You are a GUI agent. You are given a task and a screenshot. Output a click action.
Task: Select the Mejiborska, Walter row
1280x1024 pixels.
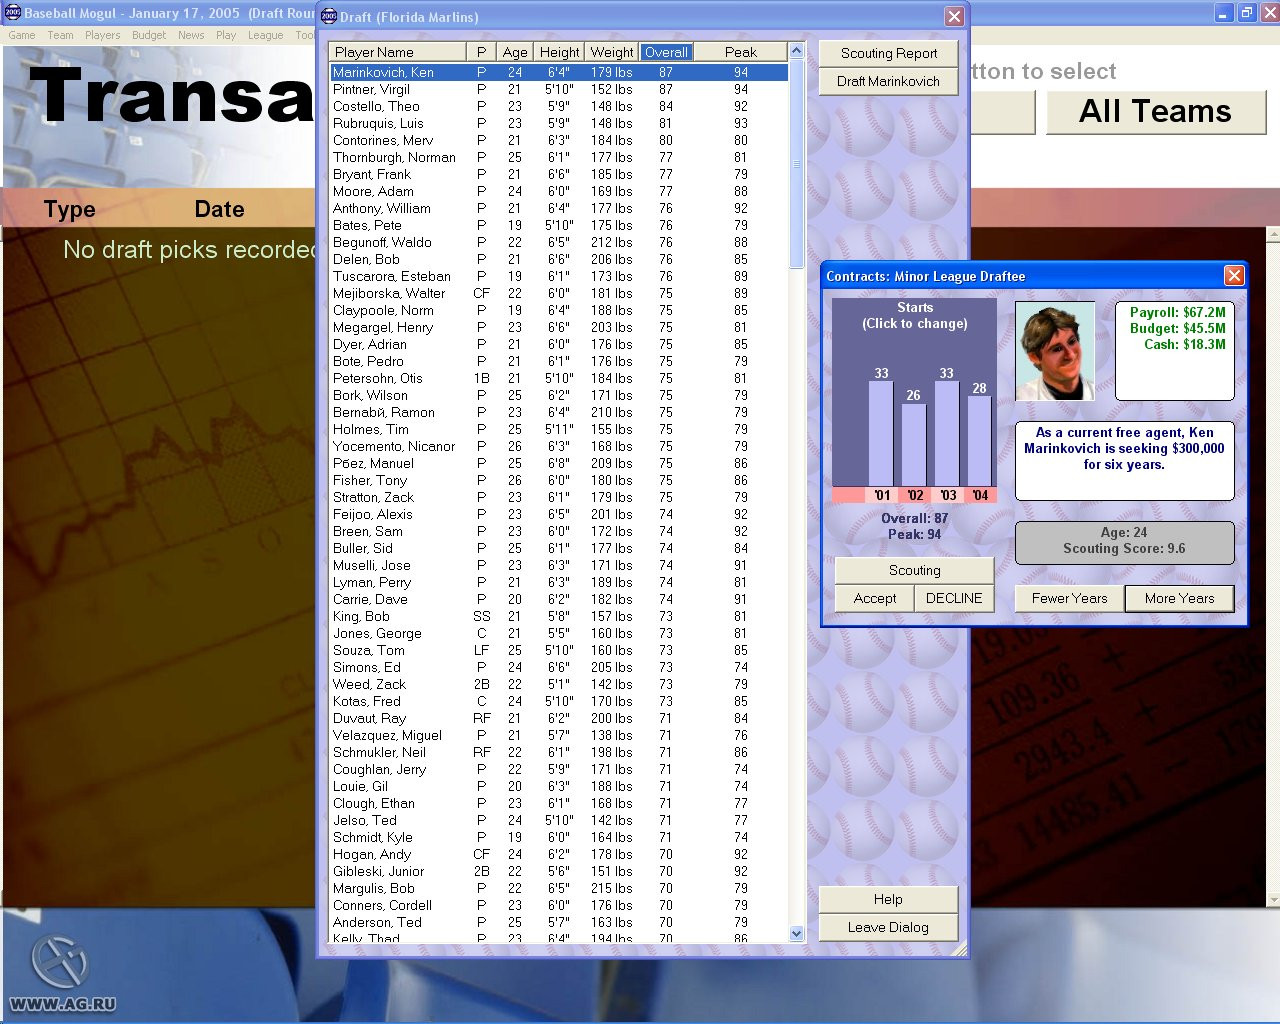click(559, 293)
